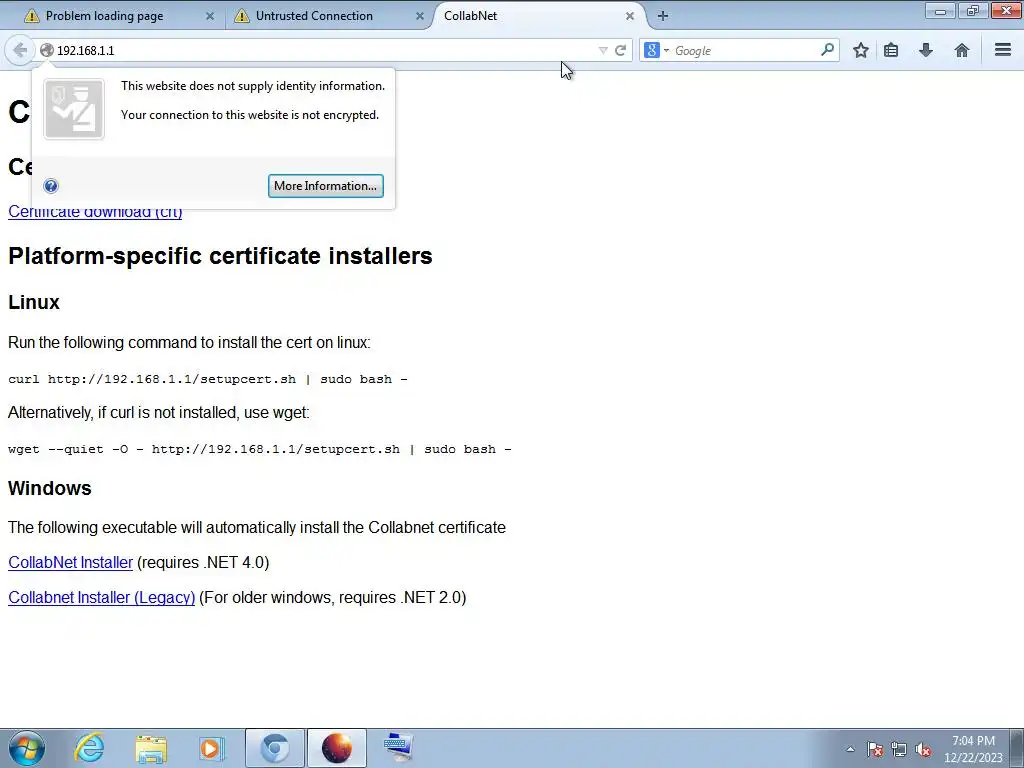Restore down the Firefox window
Screen dimensions: 1024x768
click(972, 11)
